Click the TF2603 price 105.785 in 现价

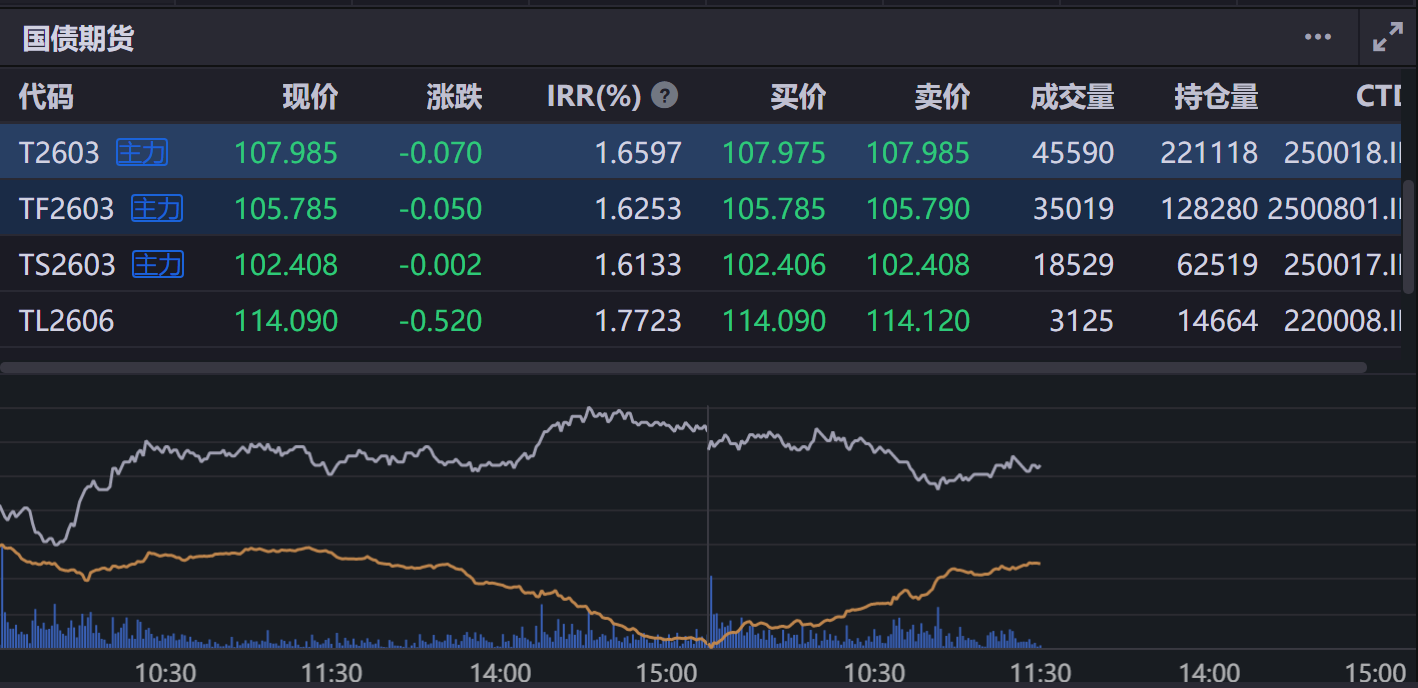pyautogui.click(x=286, y=209)
